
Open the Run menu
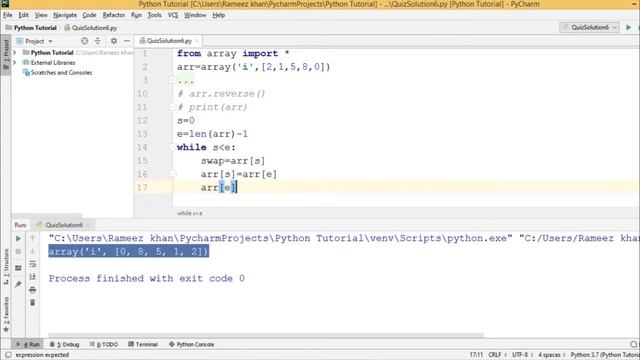(x=136, y=15)
